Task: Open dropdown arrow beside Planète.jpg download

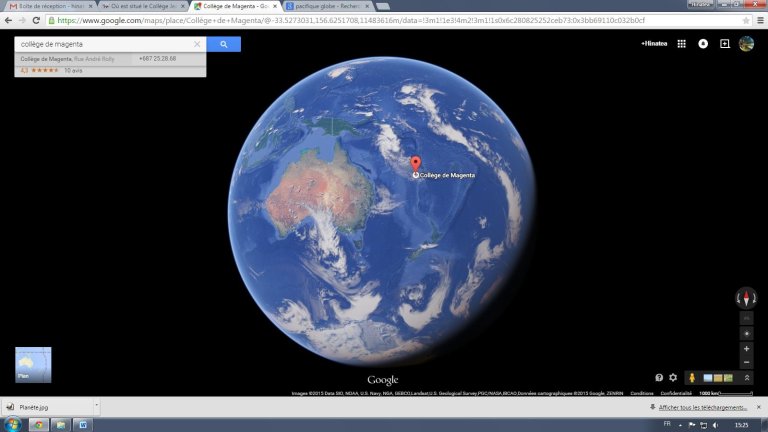Action: (x=96, y=407)
